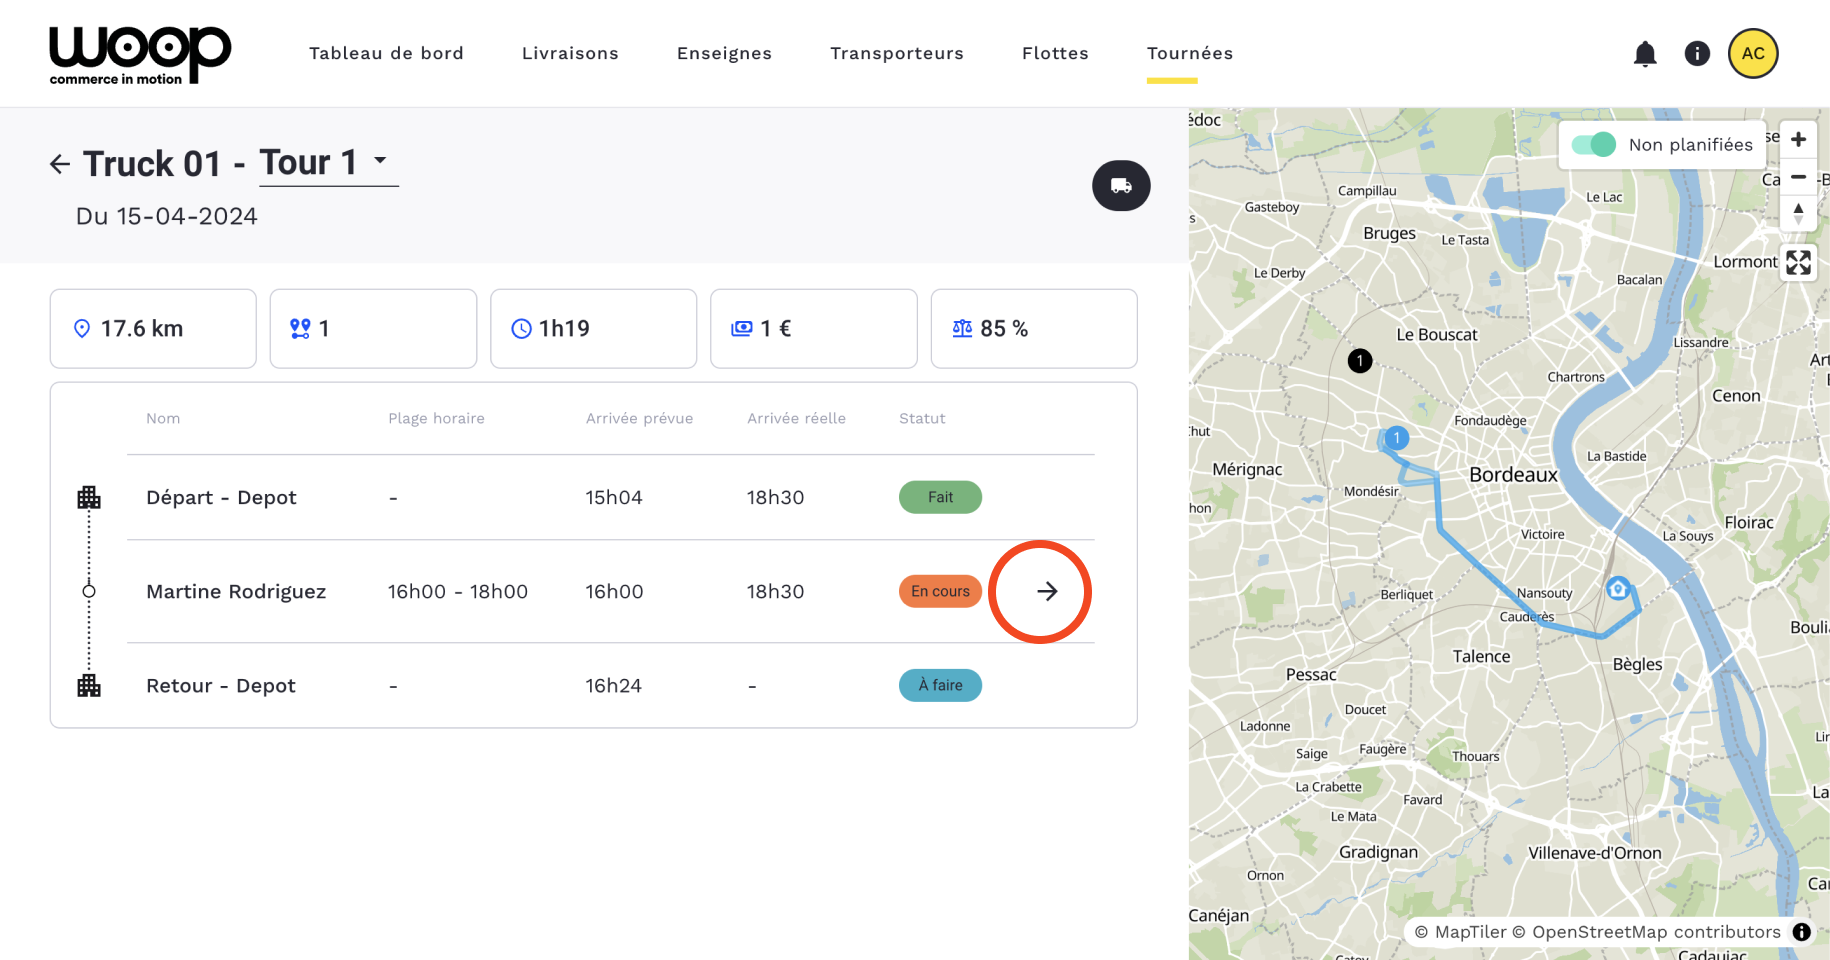1830x960 pixels.
Task: Go back using the left arrow
Action: tap(60, 164)
